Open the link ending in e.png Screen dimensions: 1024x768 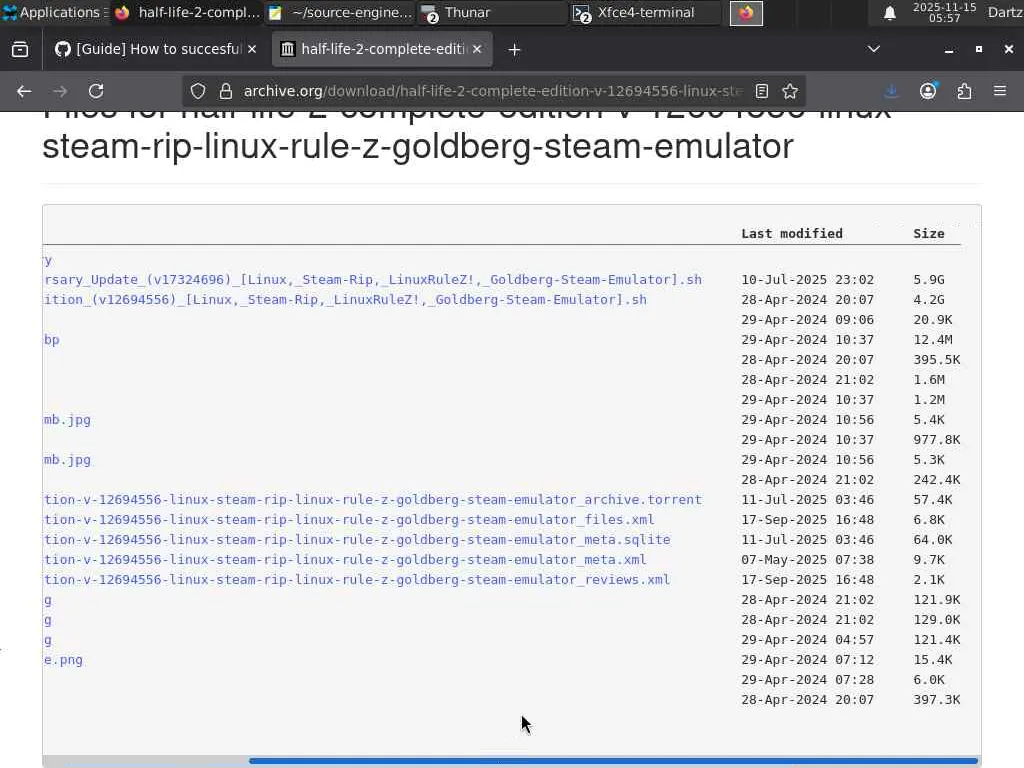click(x=63, y=660)
